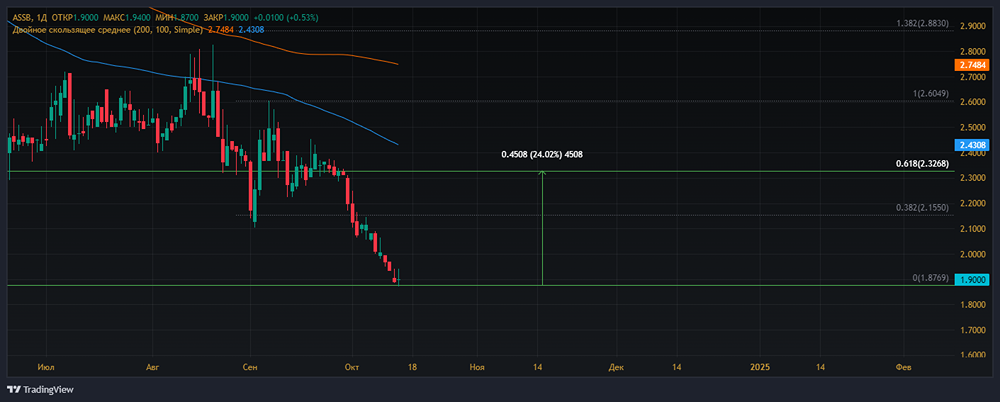Click the TradingView logo

40,389
